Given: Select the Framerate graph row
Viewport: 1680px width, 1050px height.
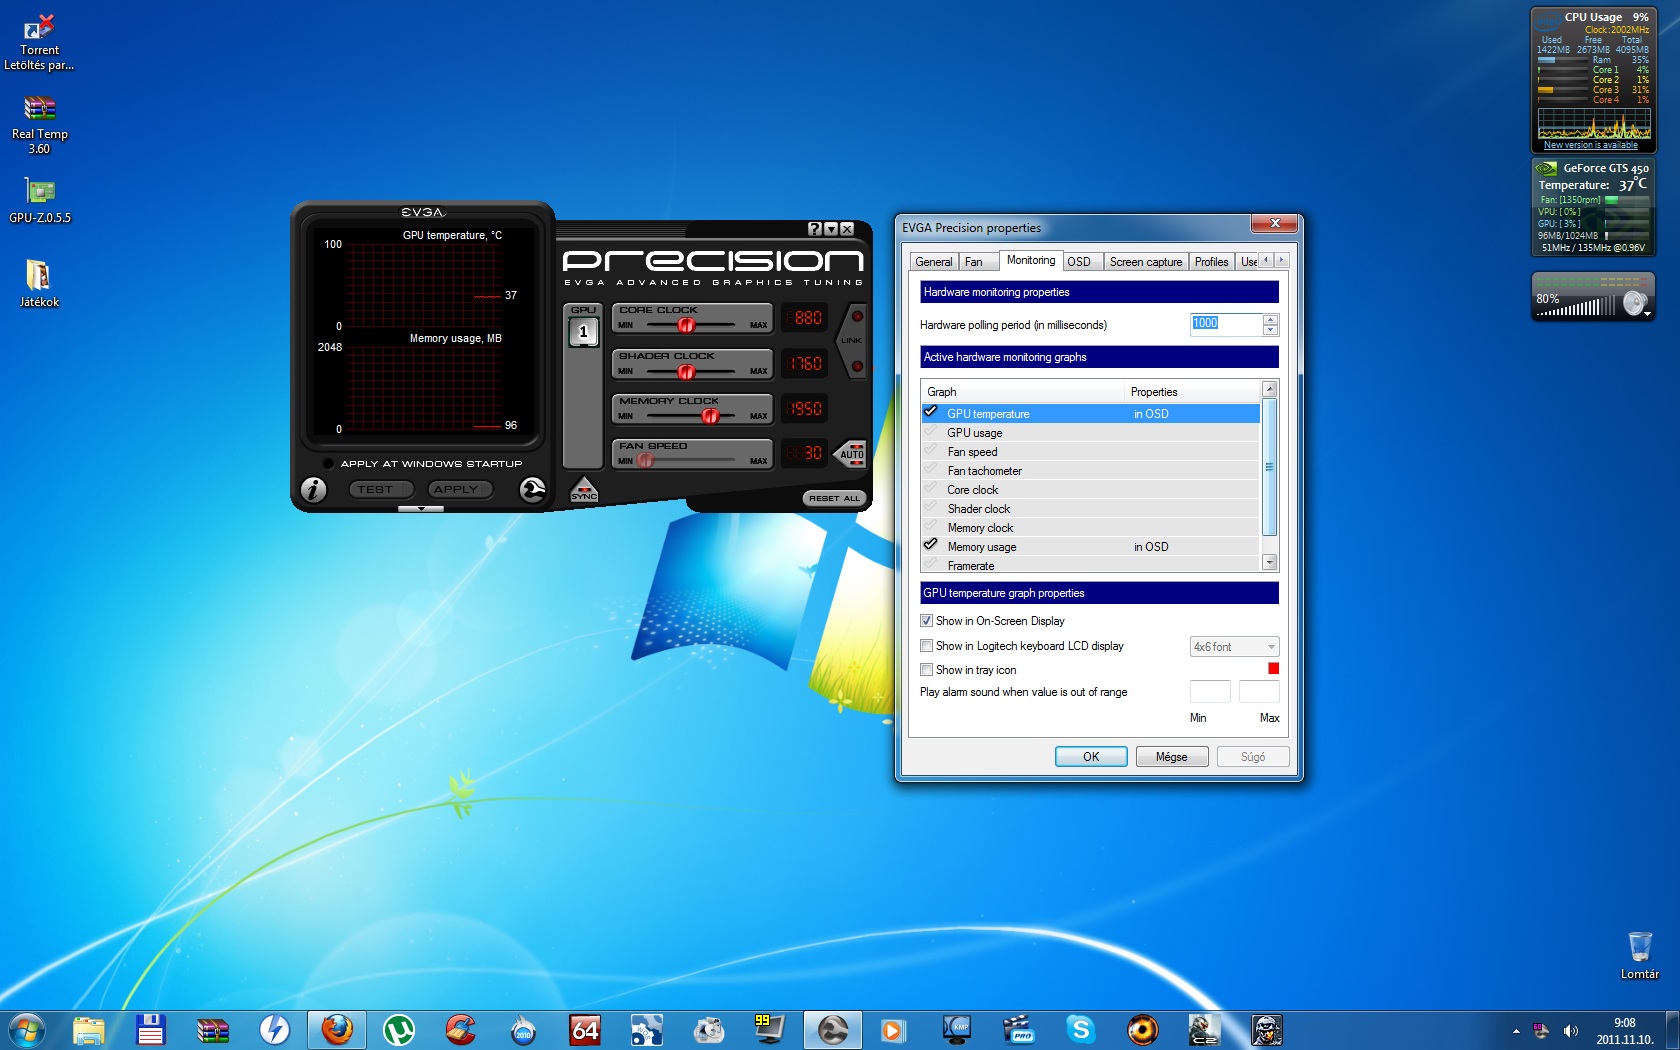Looking at the screenshot, I should (x=1090, y=566).
